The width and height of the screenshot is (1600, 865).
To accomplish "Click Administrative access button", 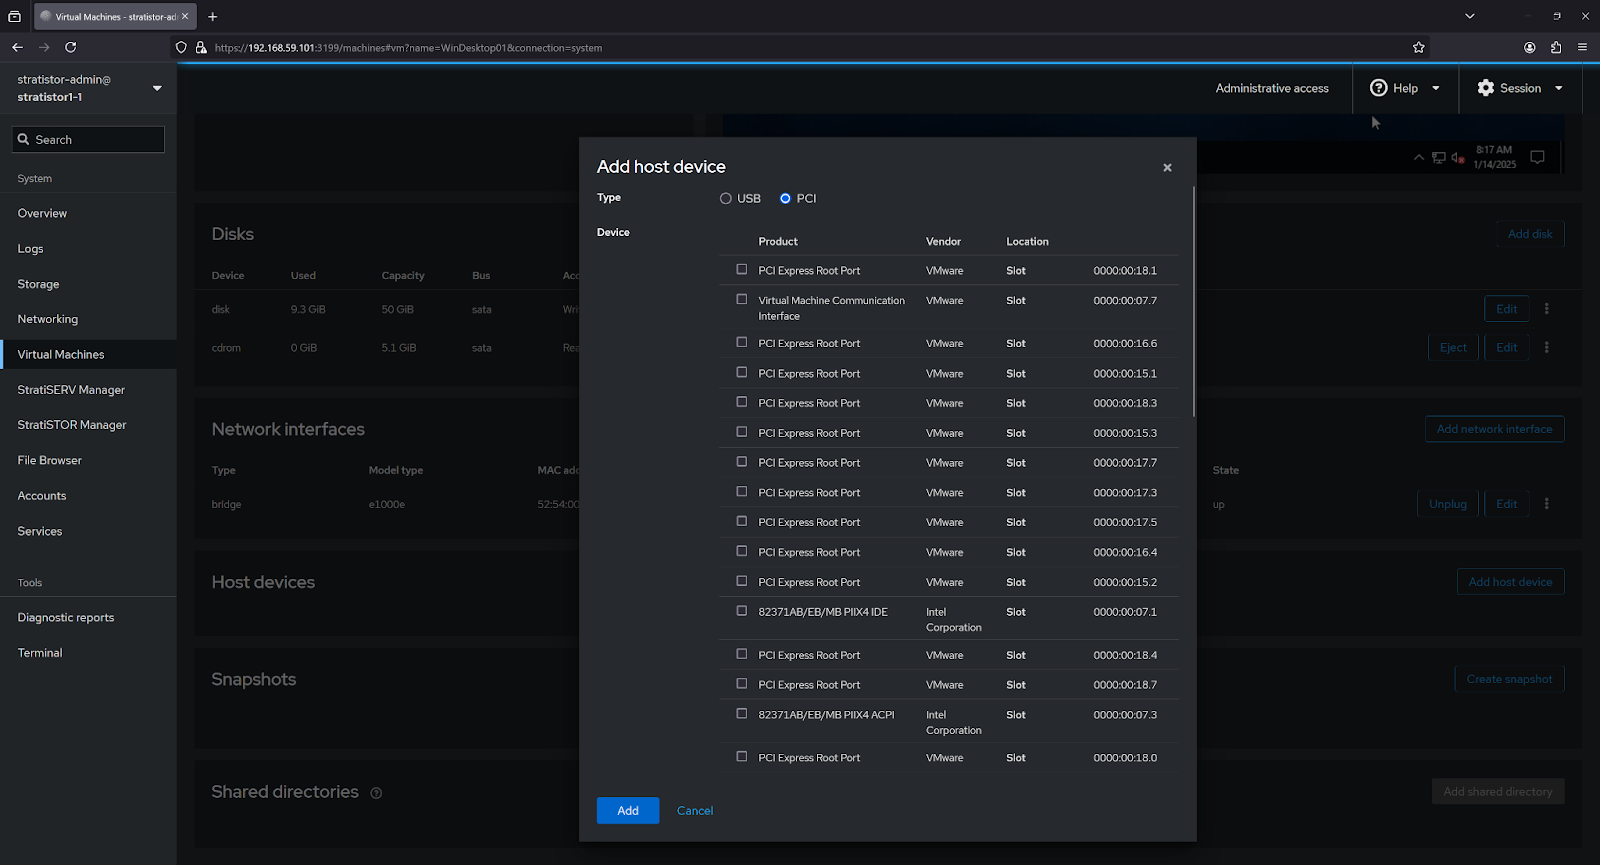I will coord(1272,88).
